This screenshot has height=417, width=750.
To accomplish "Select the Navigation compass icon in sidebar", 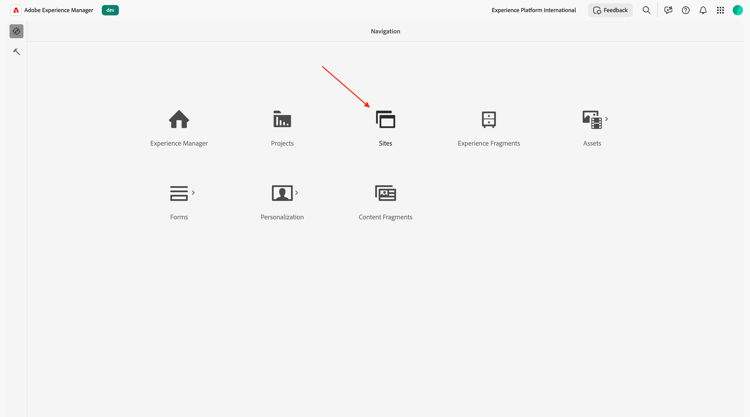I will (16, 31).
